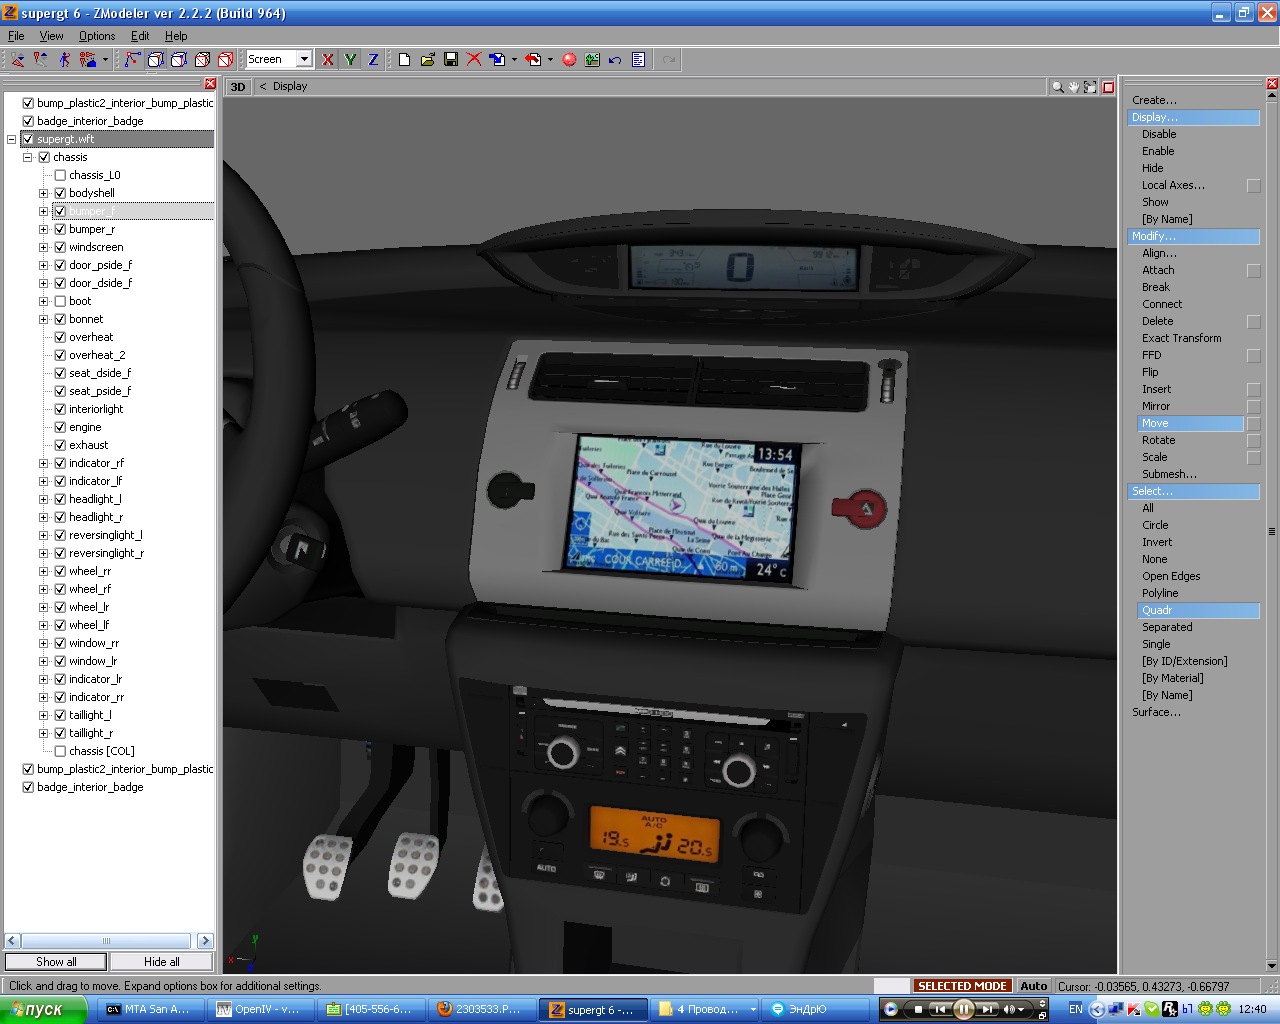This screenshot has width=1280, height=1024.
Task: Click the 3D viewport tab label
Action: (x=238, y=87)
